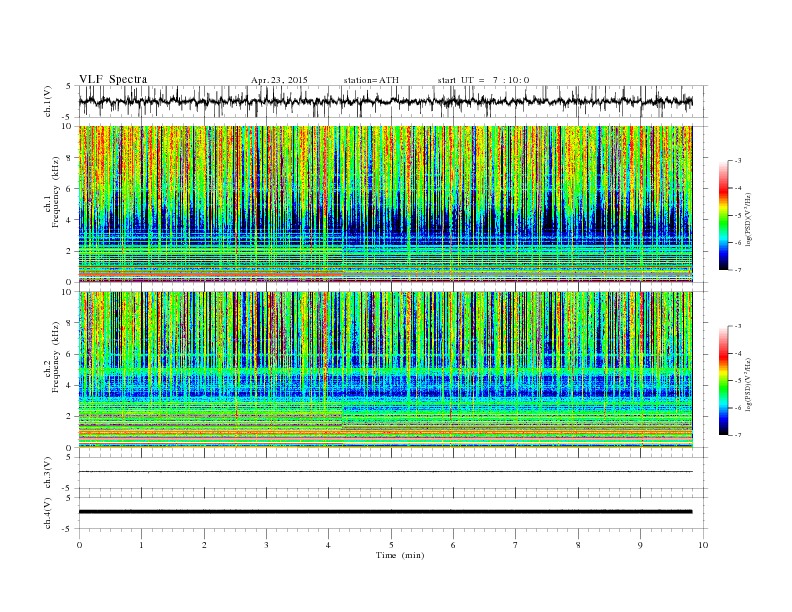Viewport: 792px width, 612px height.
Task: Click the ch.2 spectrogram color scale bar
Action: [723, 381]
